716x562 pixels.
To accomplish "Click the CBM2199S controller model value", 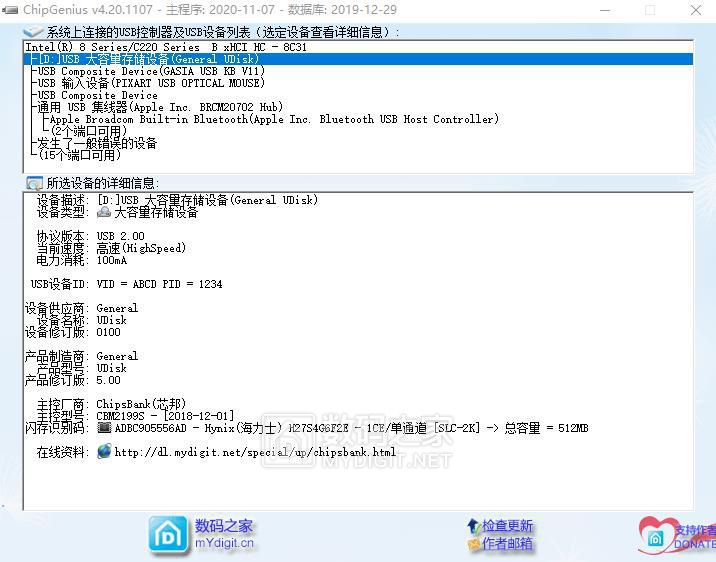I will click(165, 416).
